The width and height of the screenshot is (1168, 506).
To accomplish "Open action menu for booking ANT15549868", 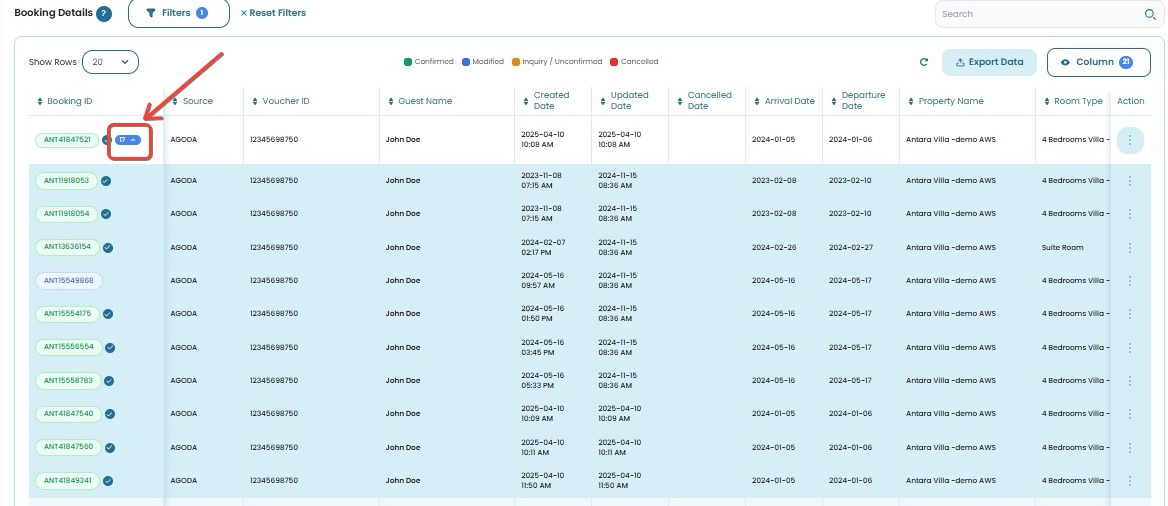I will click(x=1130, y=281).
